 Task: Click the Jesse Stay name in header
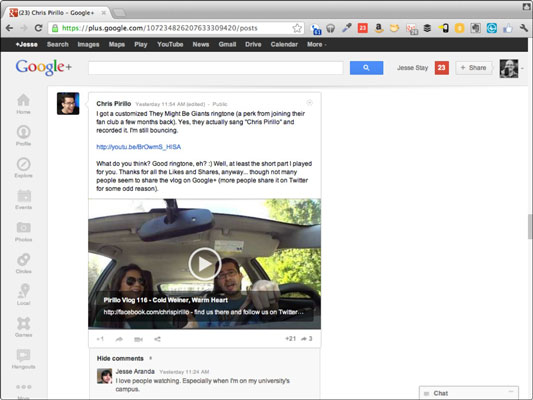pos(412,68)
